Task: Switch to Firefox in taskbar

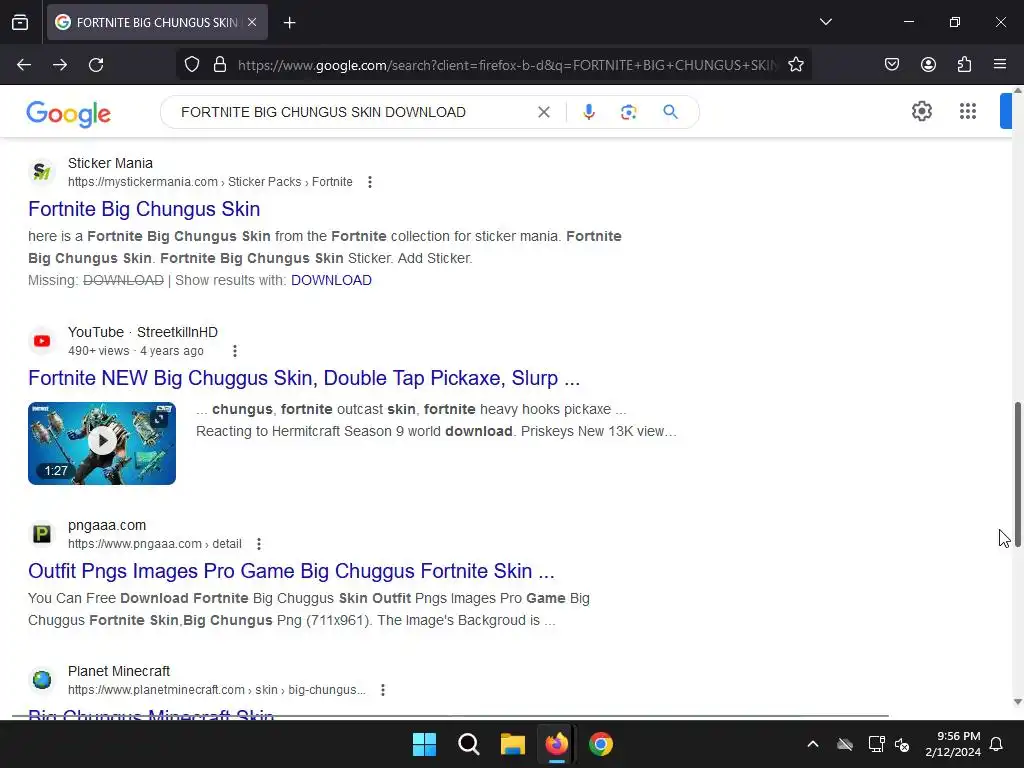Action: (556, 744)
